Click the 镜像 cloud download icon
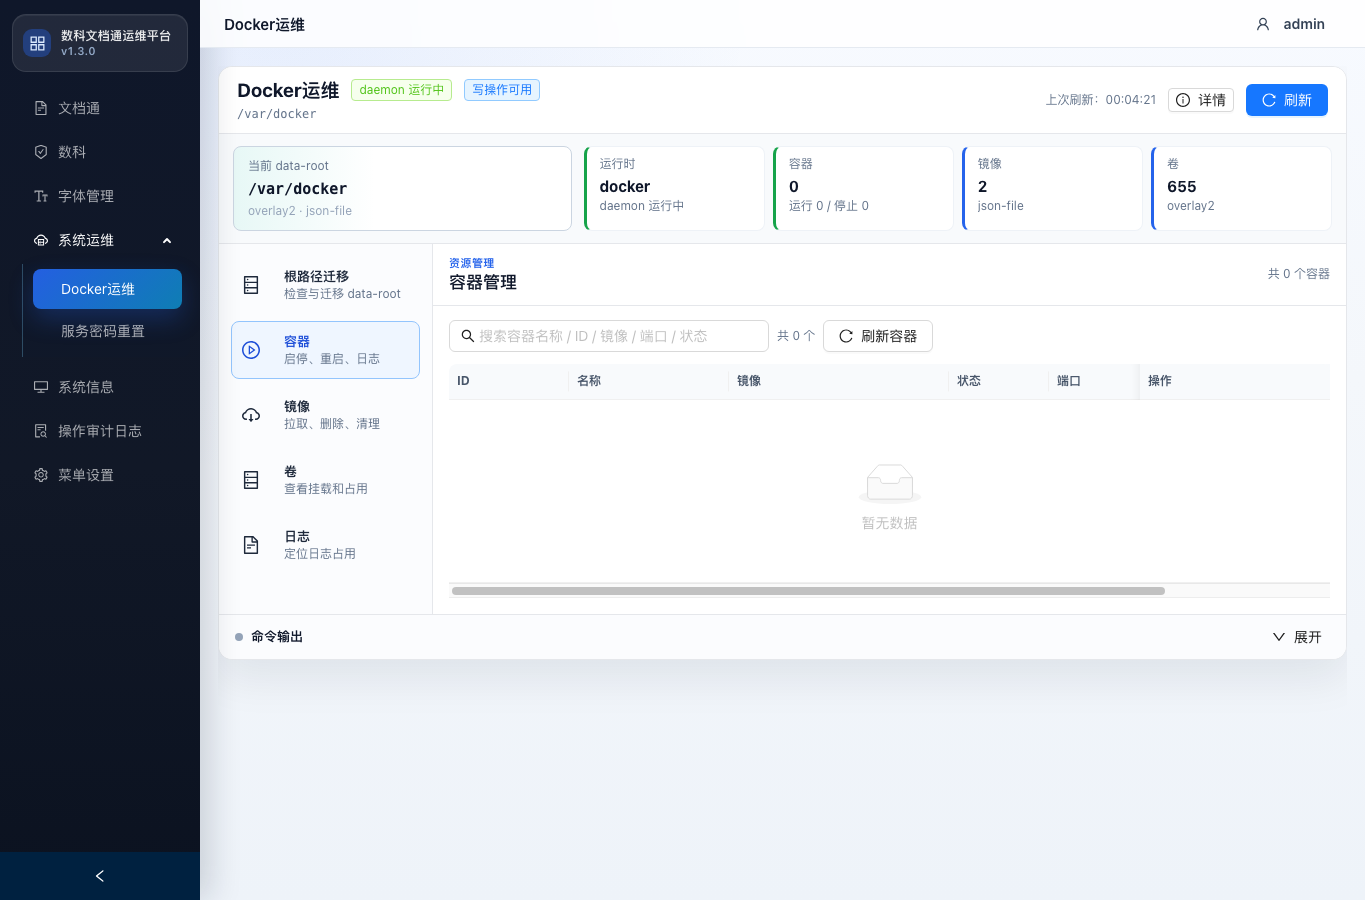 pos(251,415)
